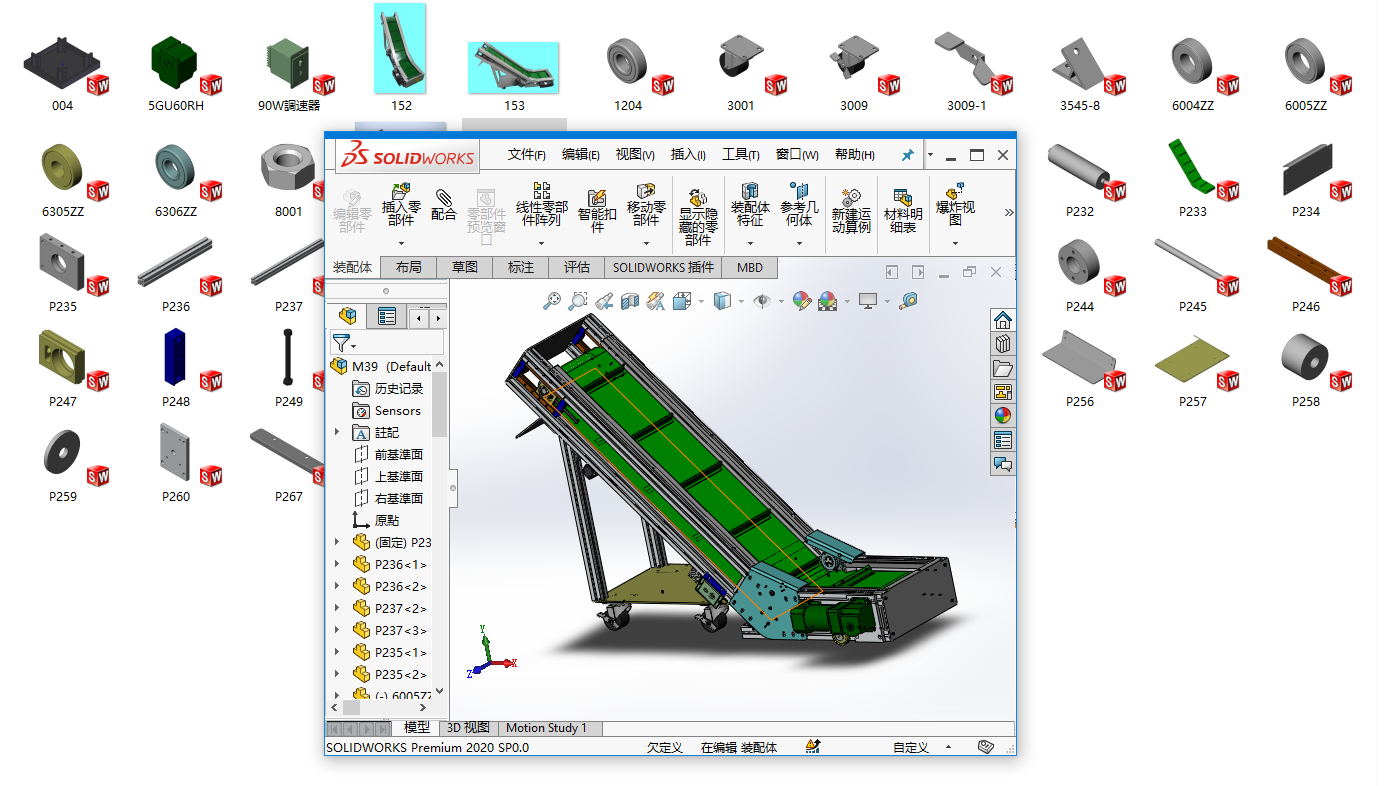
Task: Switch to the SOLIDWORKS 插件 tab
Action: (664, 267)
